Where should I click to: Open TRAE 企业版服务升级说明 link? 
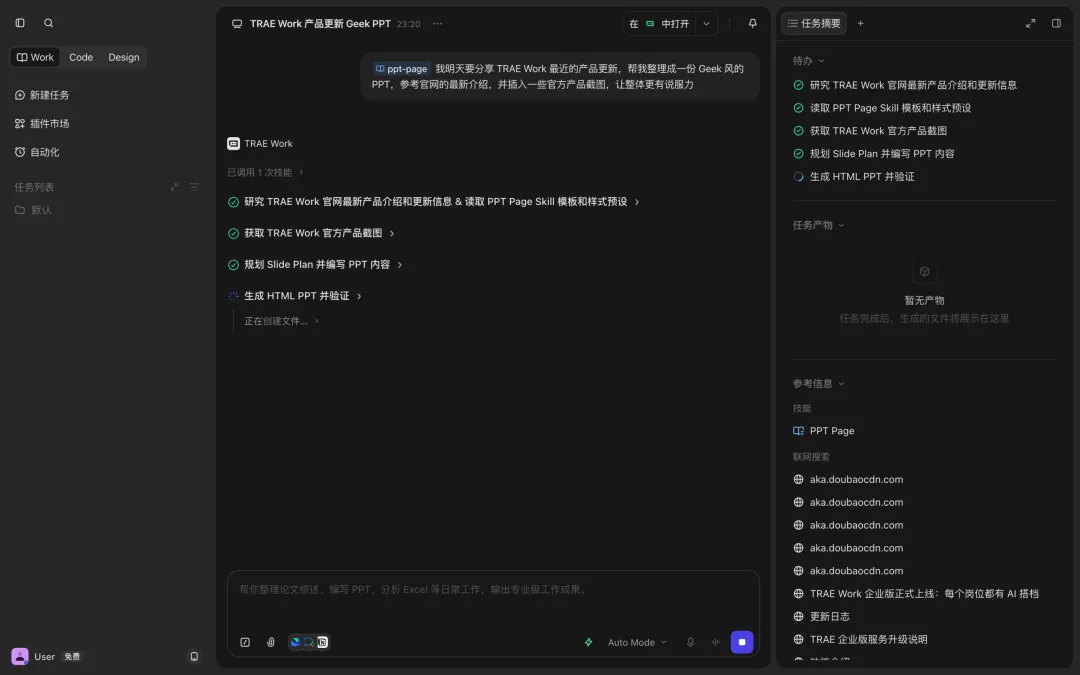(x=860, y=639)
